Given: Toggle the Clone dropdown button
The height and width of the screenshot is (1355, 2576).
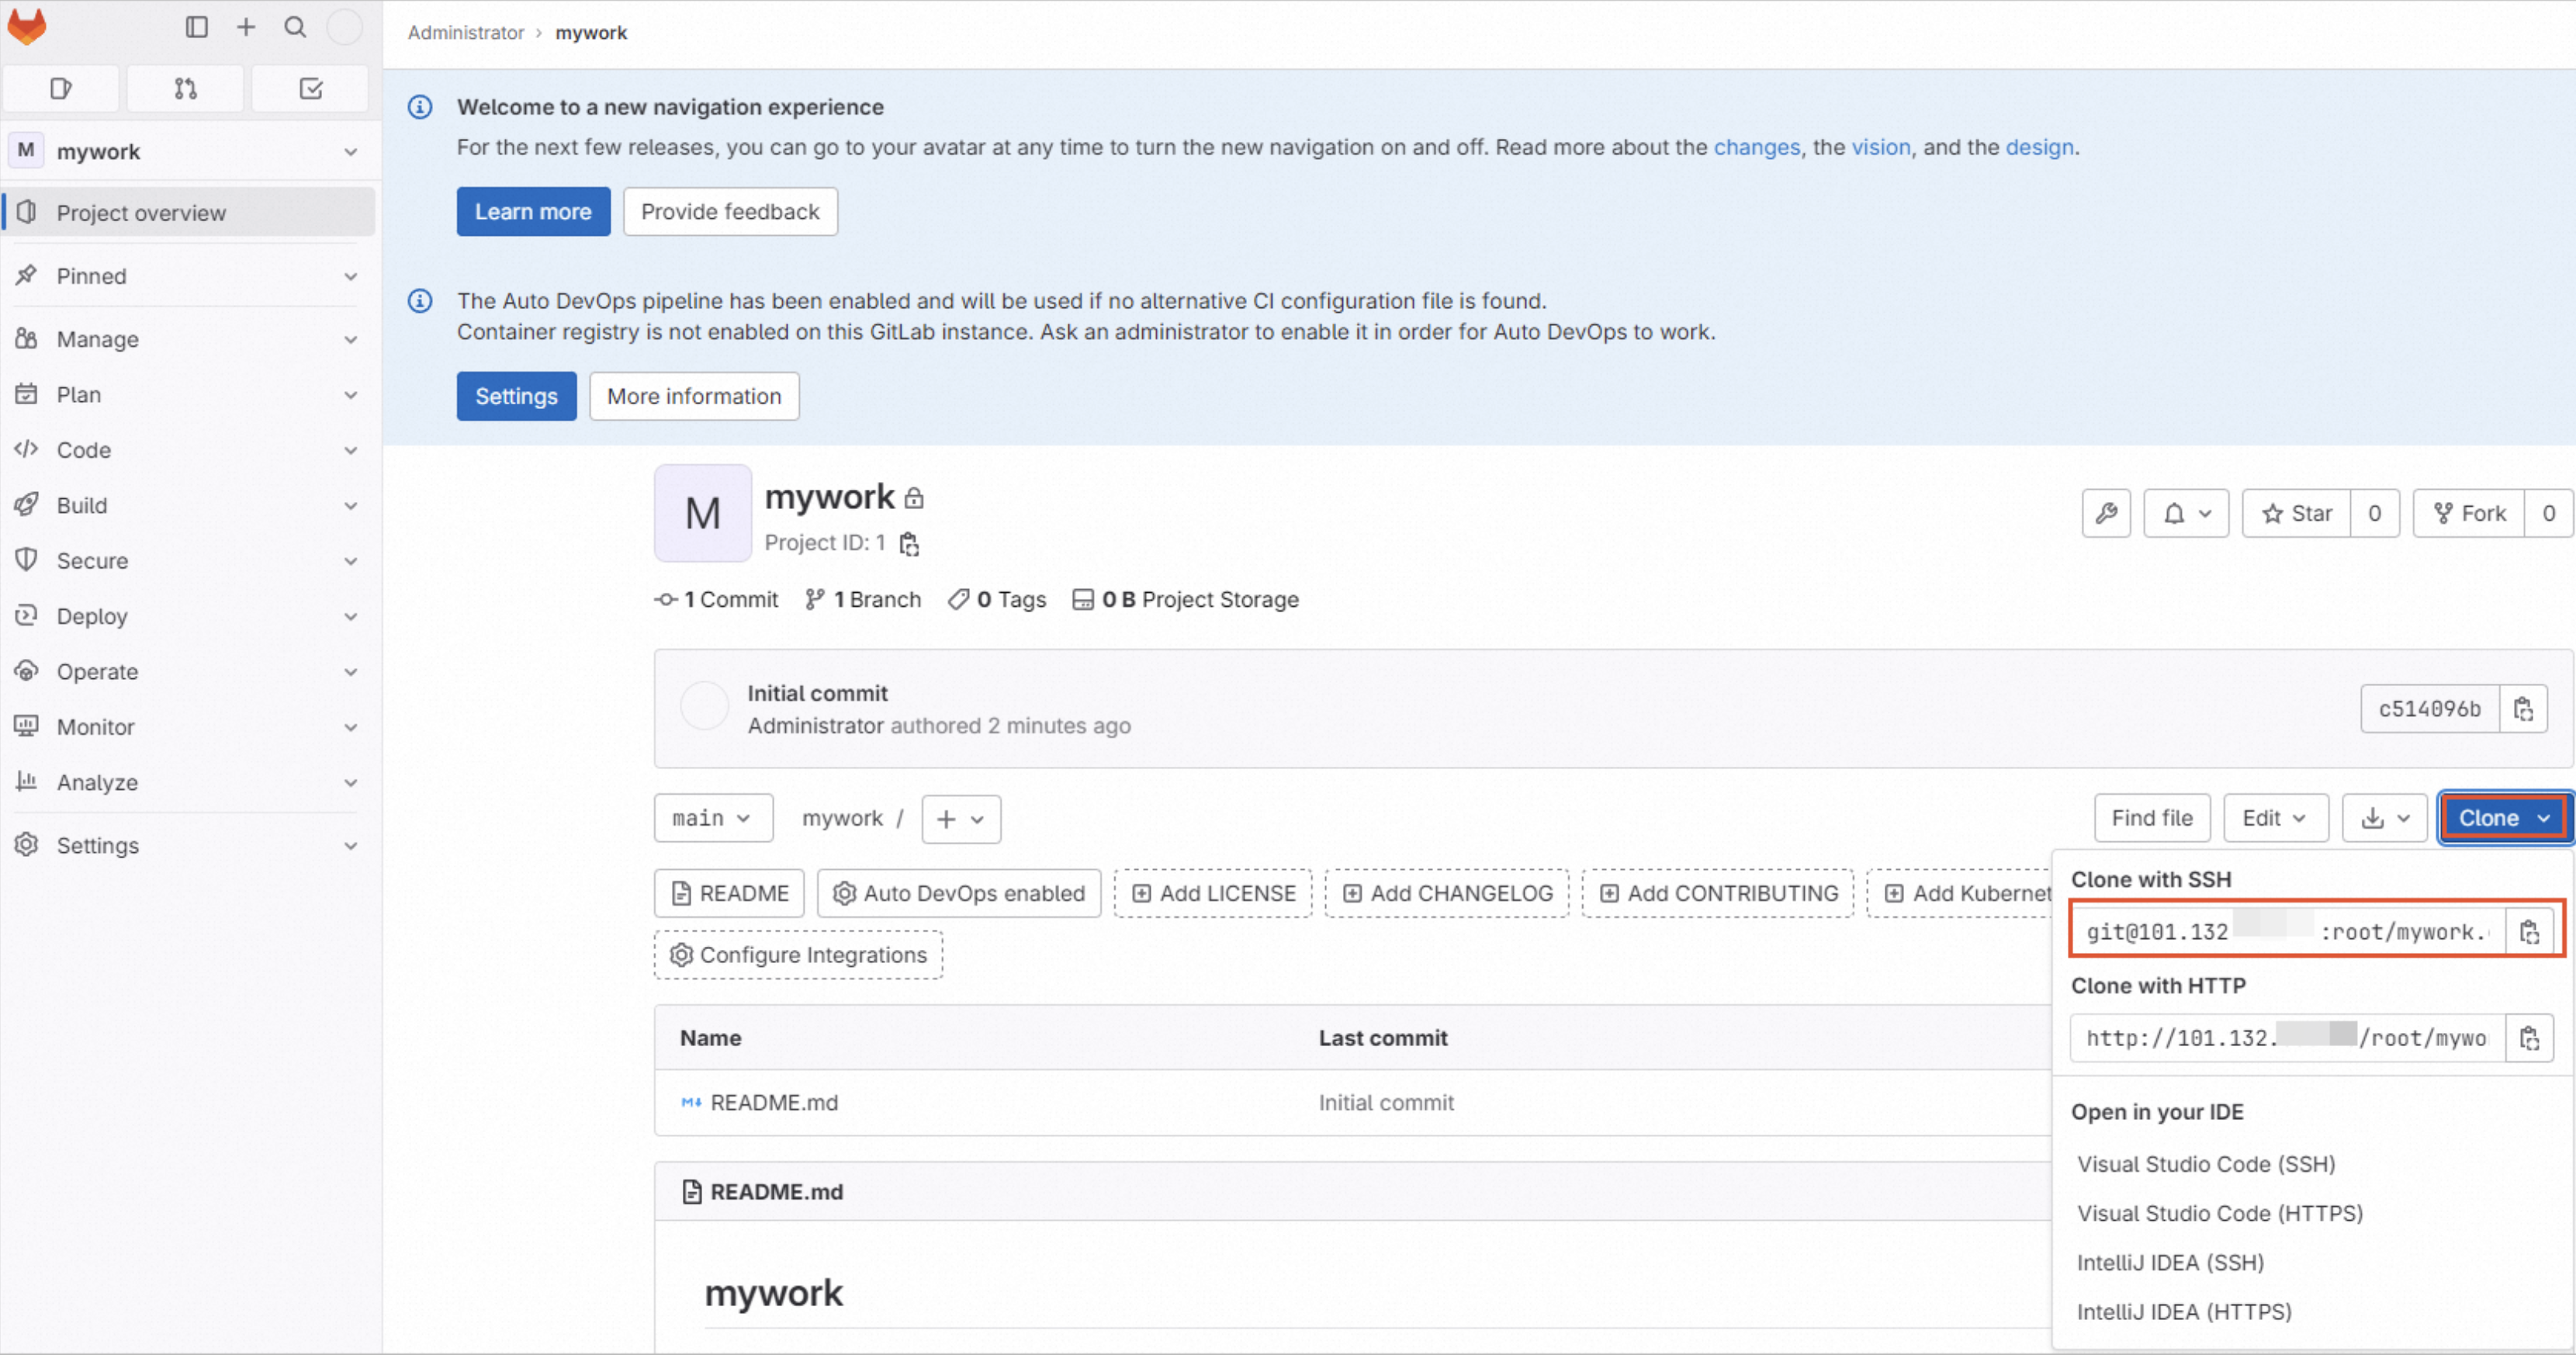Looking at the screenshot, I should (2504, 819).
